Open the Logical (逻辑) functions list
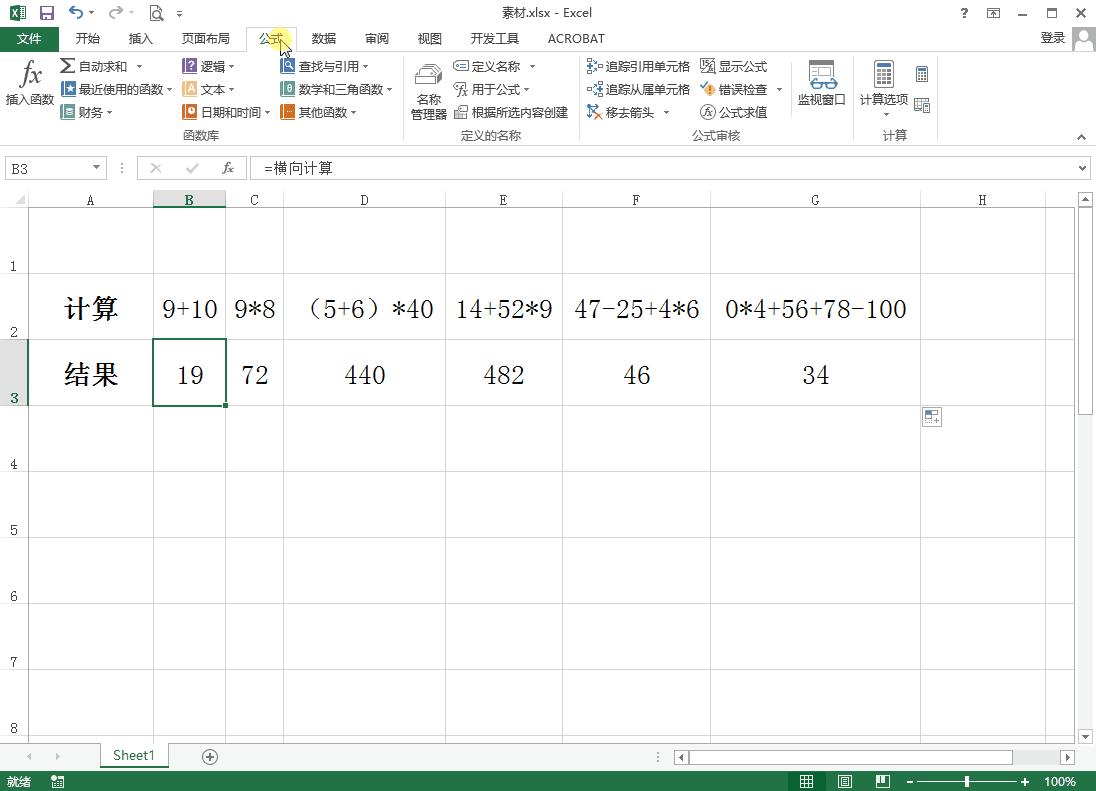The width and height of the screenshot is (1096, 791). coord(208,66)
